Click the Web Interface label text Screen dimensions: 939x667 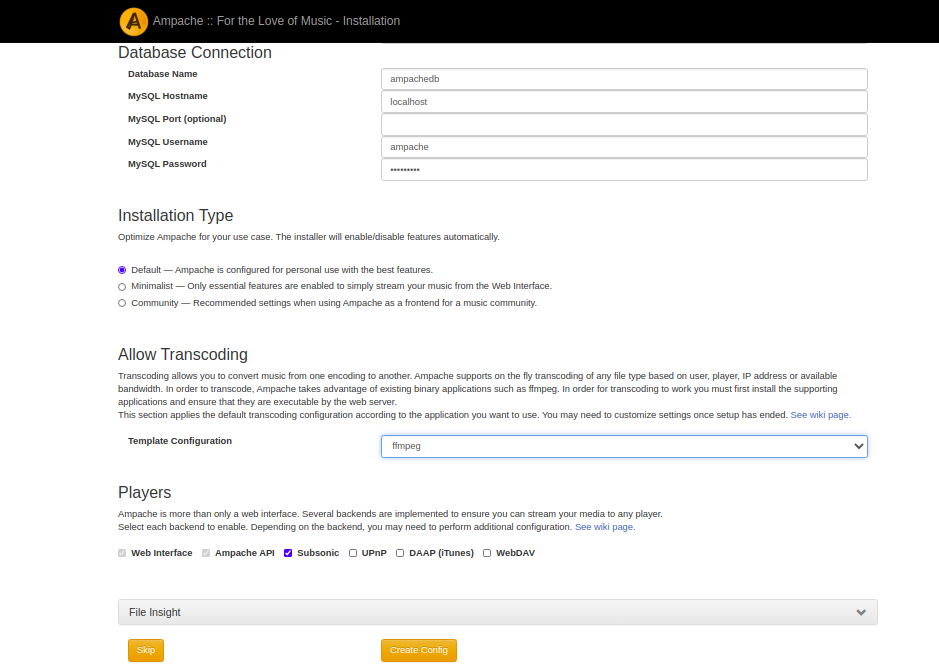(162, 553)
